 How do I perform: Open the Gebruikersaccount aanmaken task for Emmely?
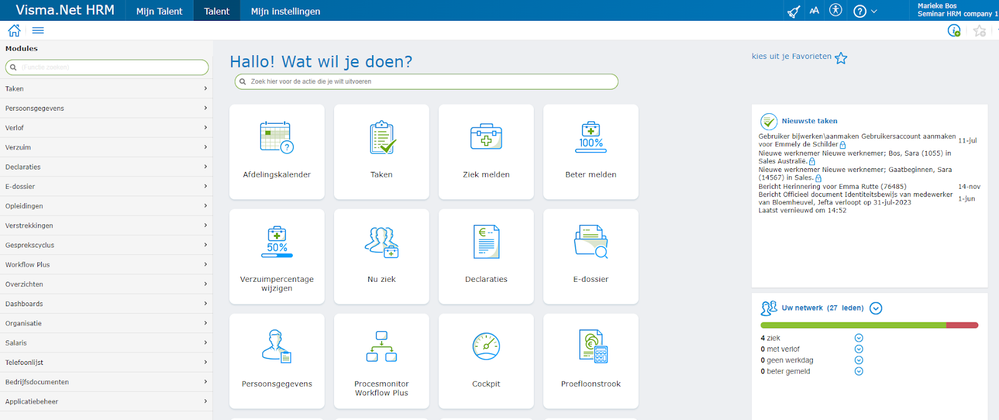[858, 141]
